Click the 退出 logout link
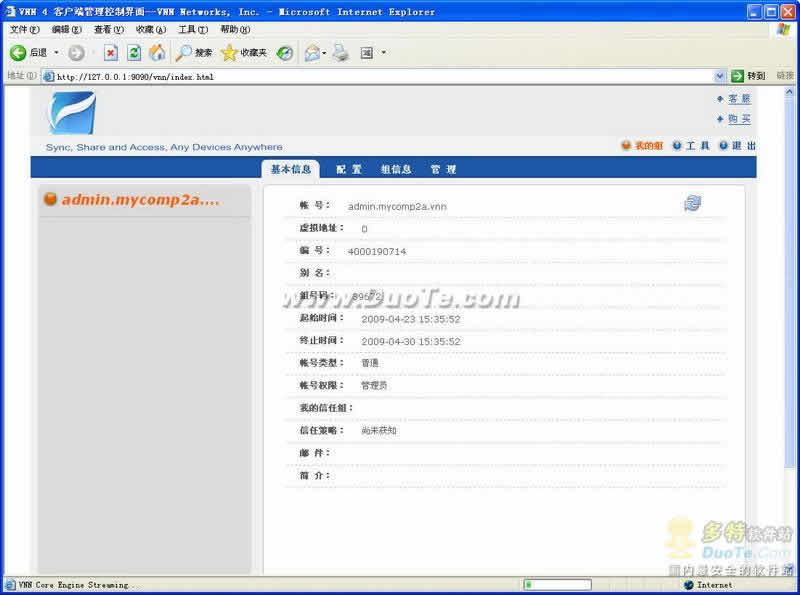 click(744, 146)
